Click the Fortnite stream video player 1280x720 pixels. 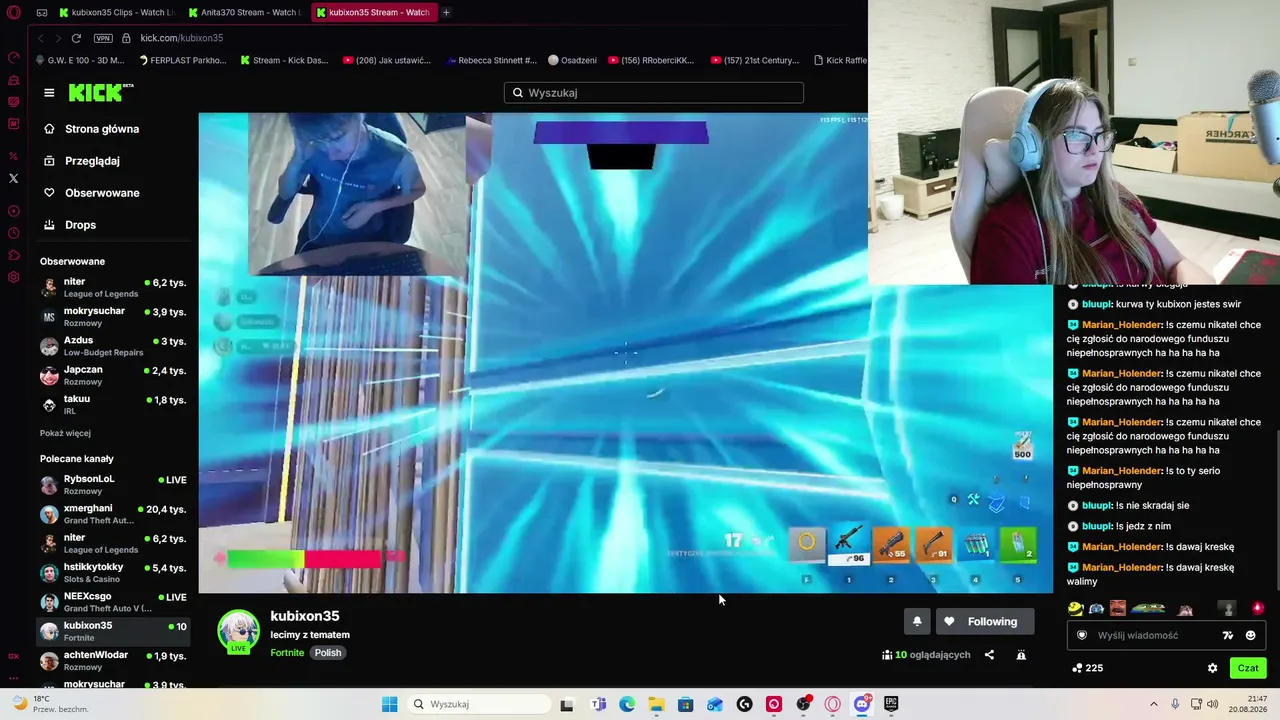point(626,353)
